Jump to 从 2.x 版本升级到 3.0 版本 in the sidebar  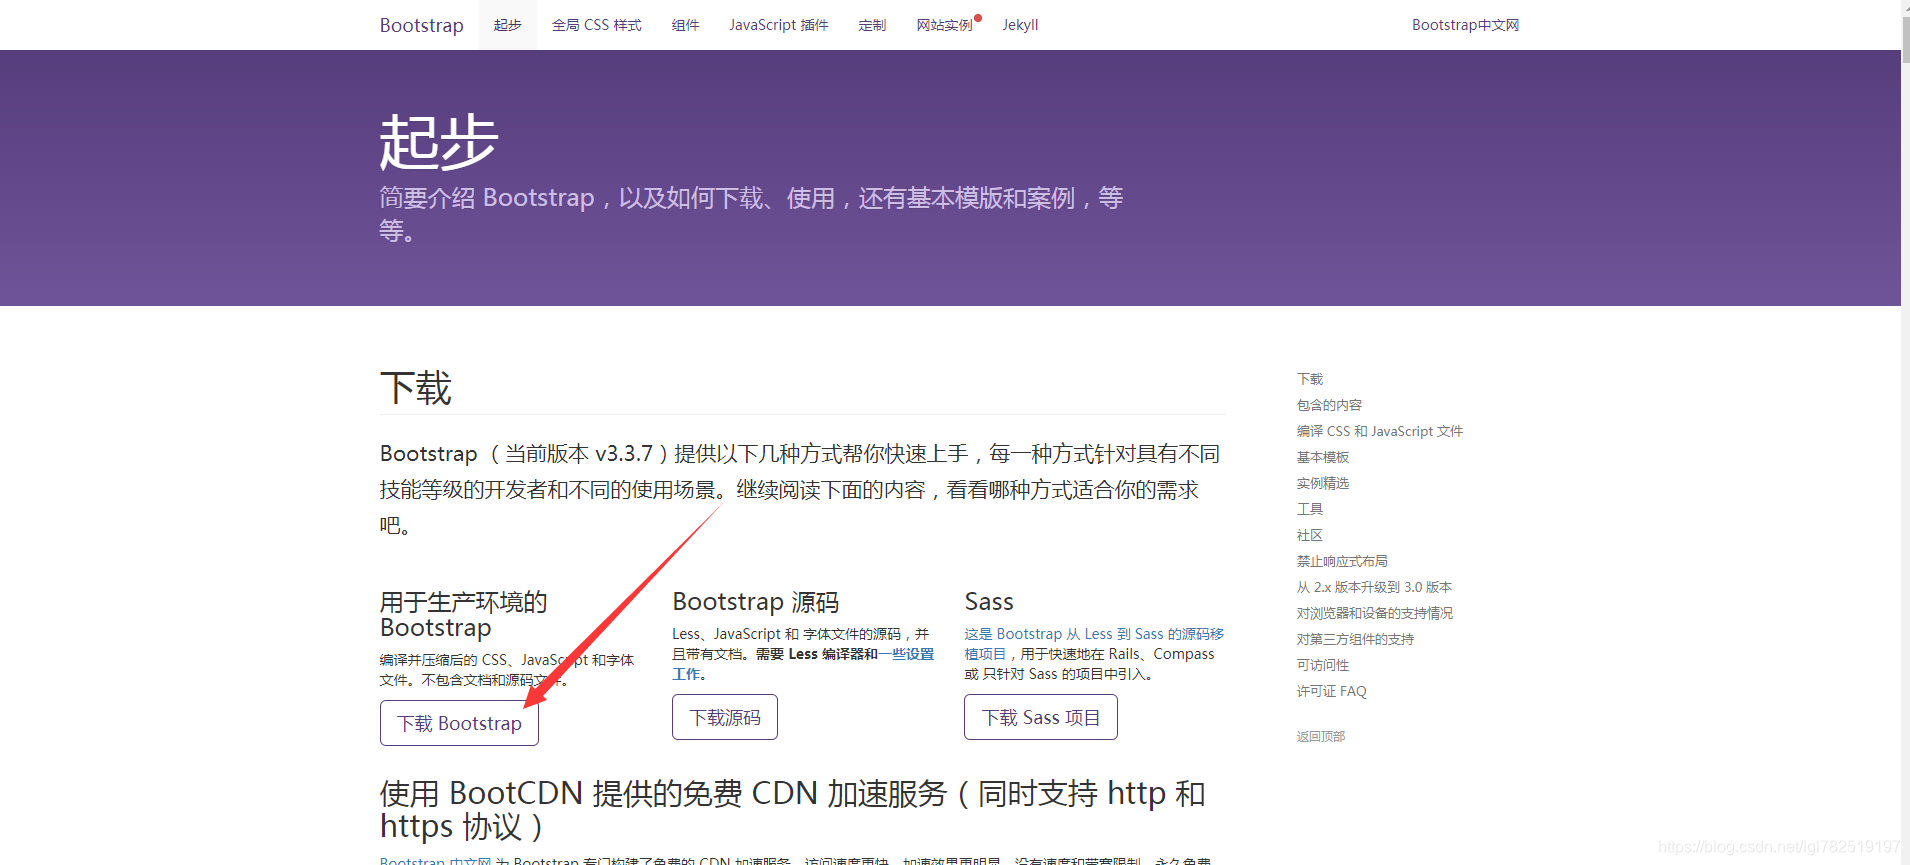tap(1374, 587)
